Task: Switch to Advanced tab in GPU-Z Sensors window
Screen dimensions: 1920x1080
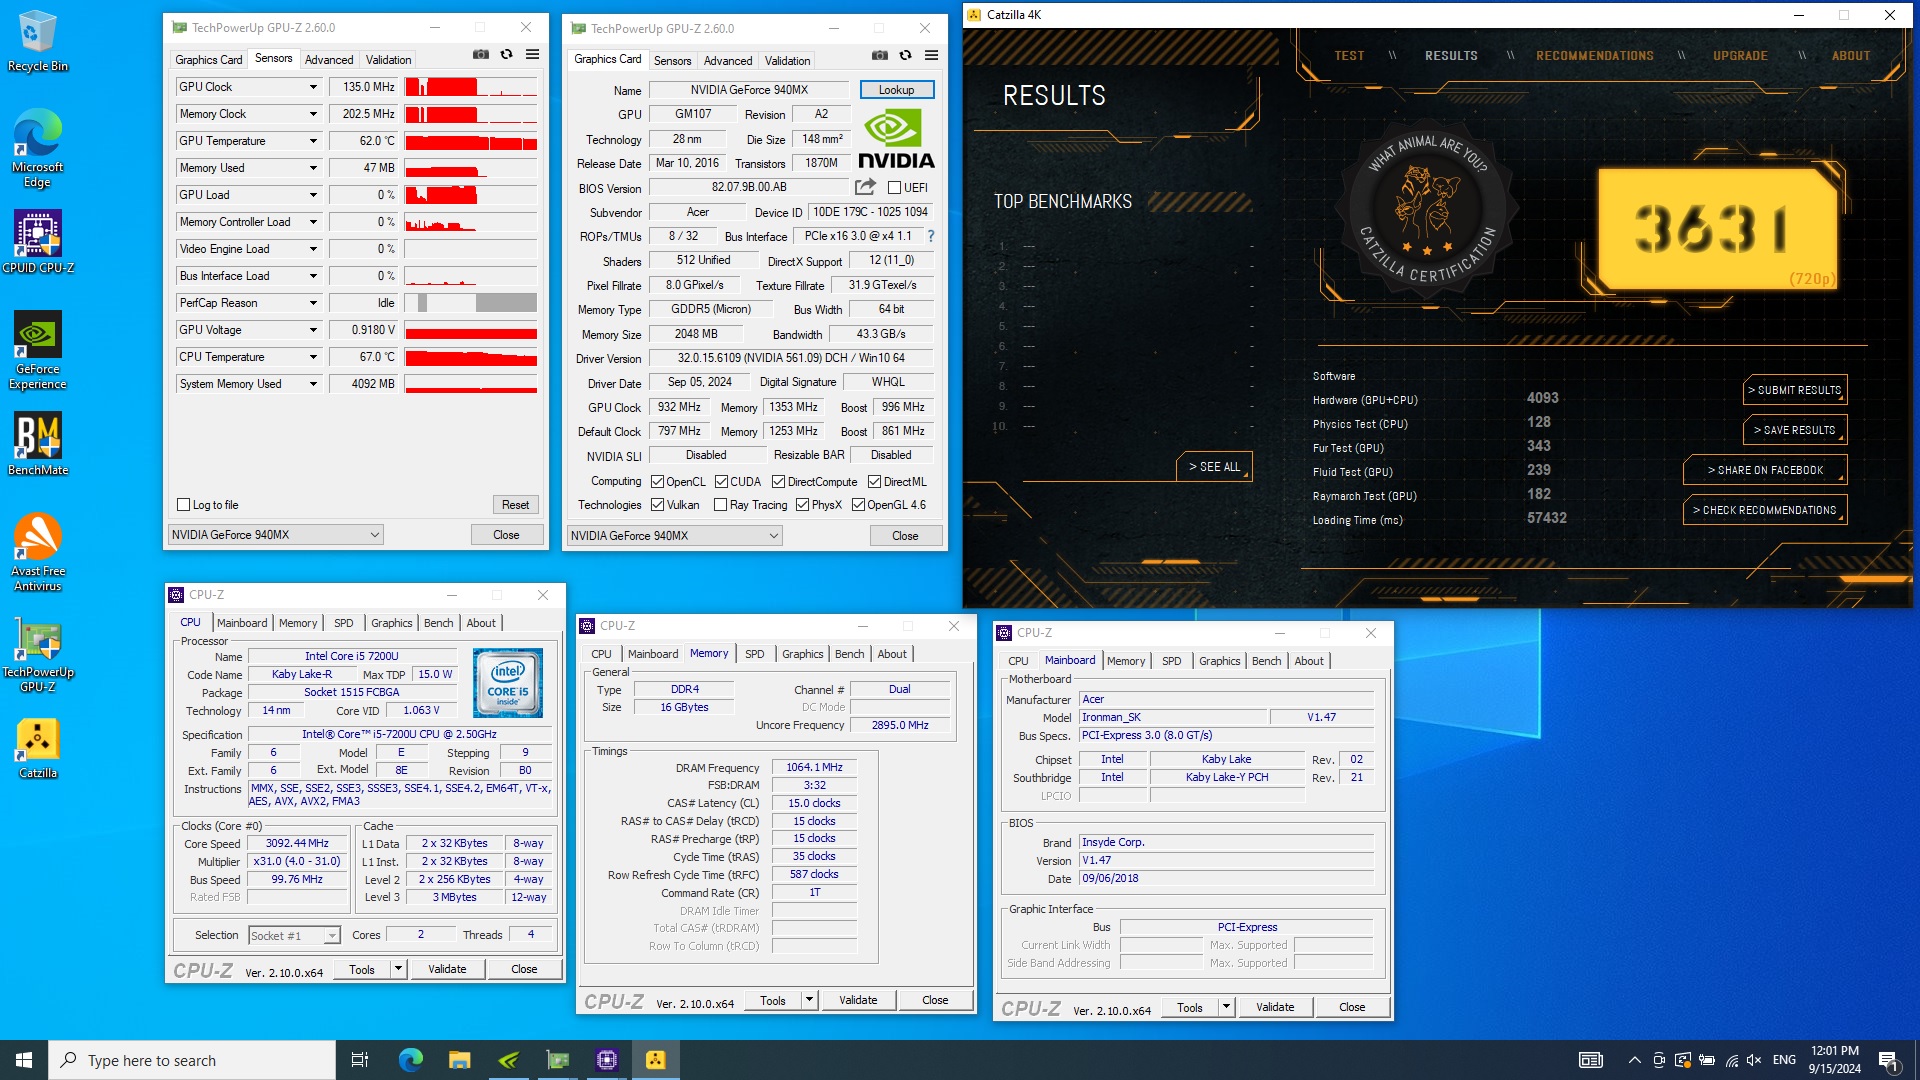Action: click(329, 60)
